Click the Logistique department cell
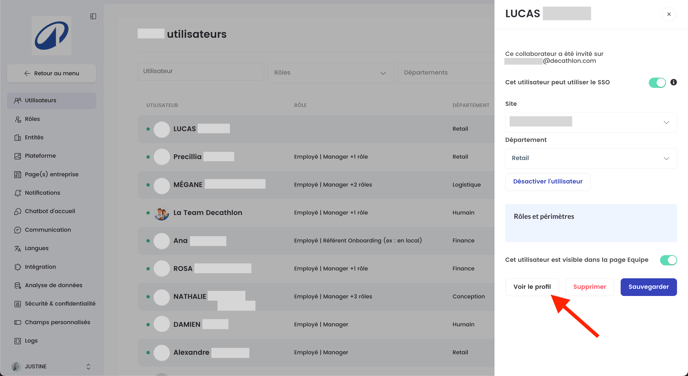This screenshot has height=376, width=688. click(x=466, y=185)
